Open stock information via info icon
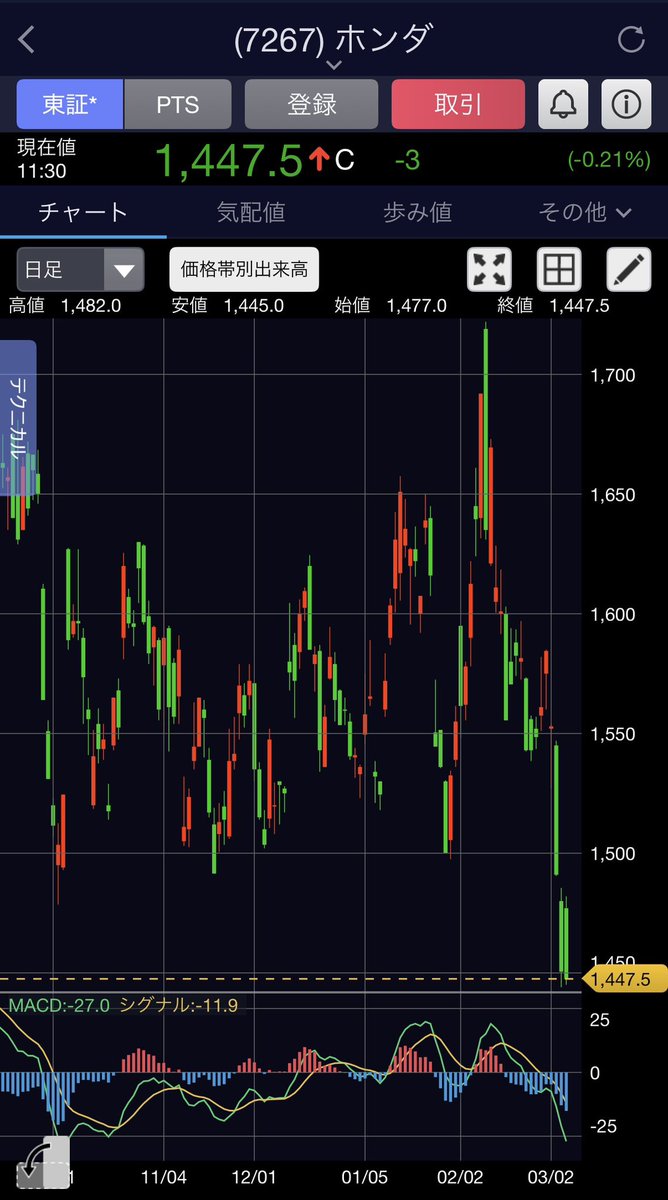The height and width of the screenshot is (1200, 668). 627,104
